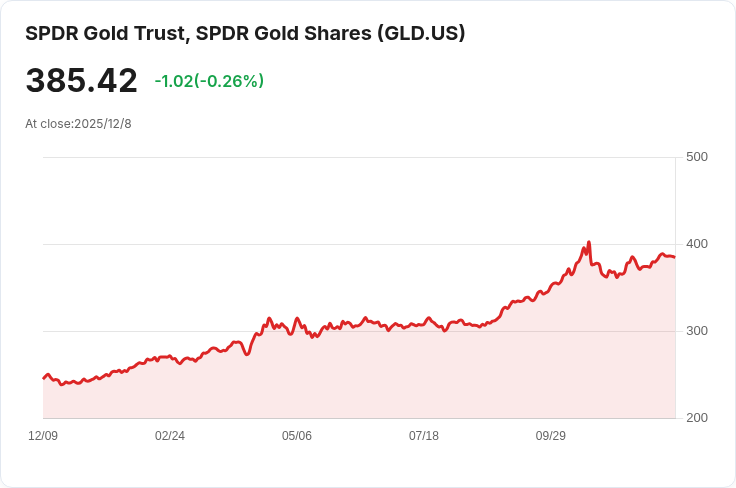Screen dimensions: 736x488
Task: Click the At close:2025/12/8 date text
Action: click(78, 124)
